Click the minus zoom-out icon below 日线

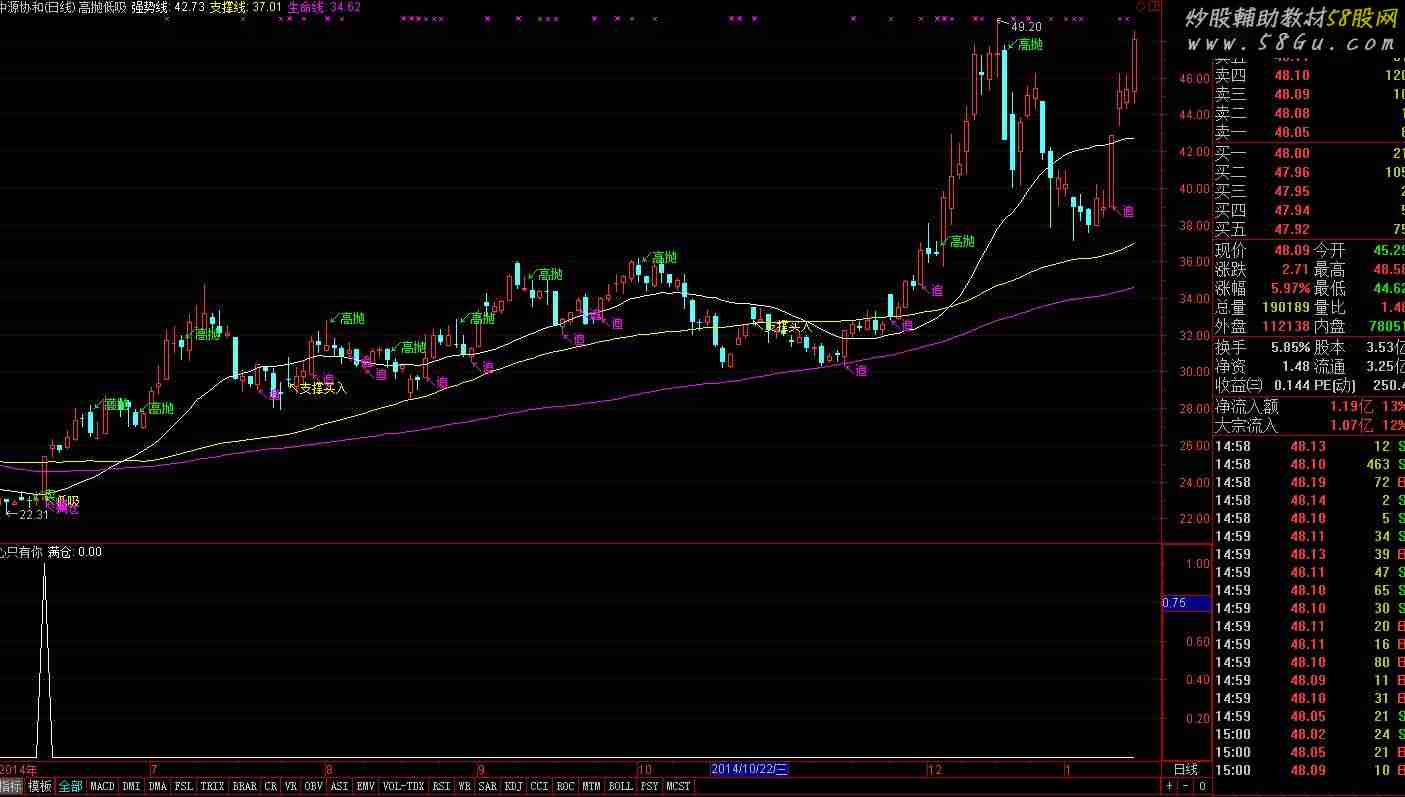coord(1186,788)
